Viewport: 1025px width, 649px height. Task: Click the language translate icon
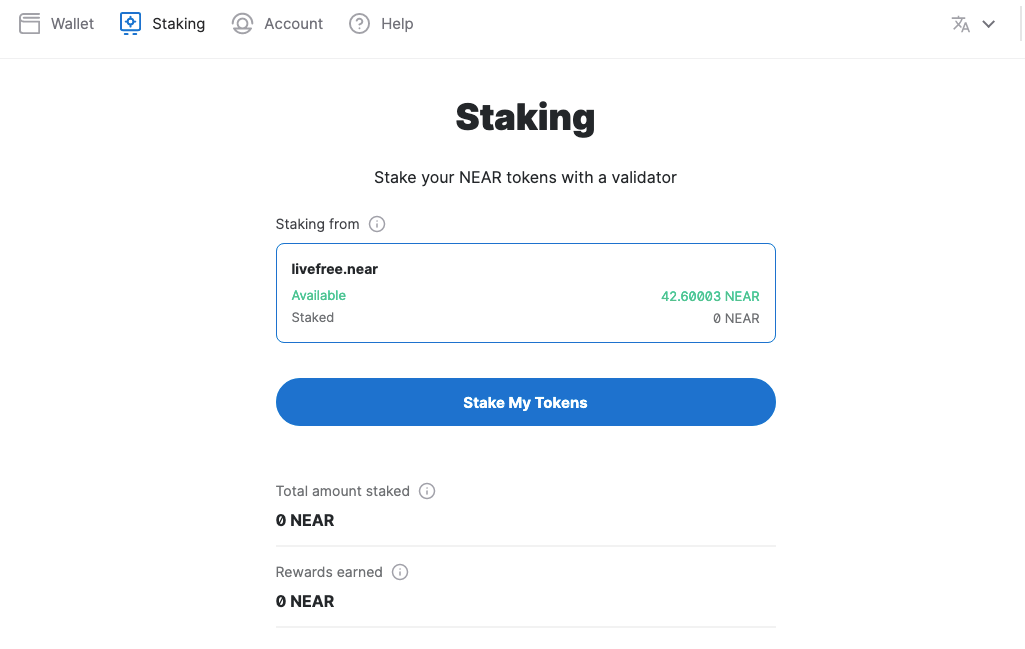(x=961, y=24)
